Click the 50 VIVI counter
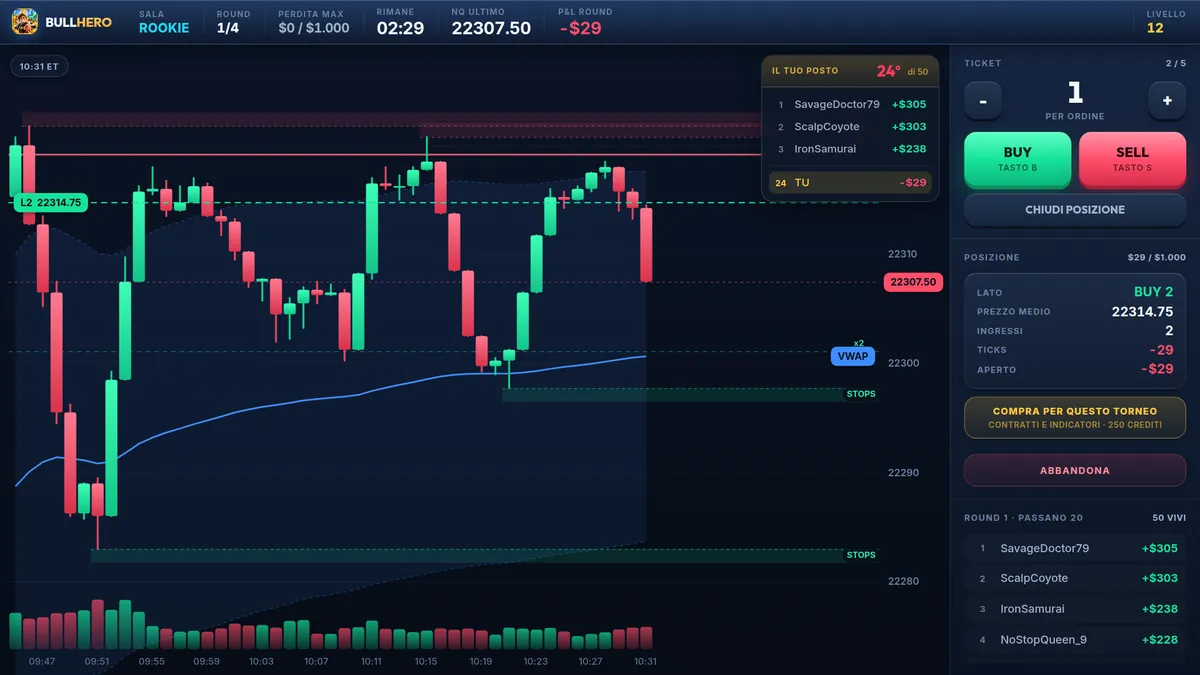Screen dimensions: 1200x675 coord(1169,518)
